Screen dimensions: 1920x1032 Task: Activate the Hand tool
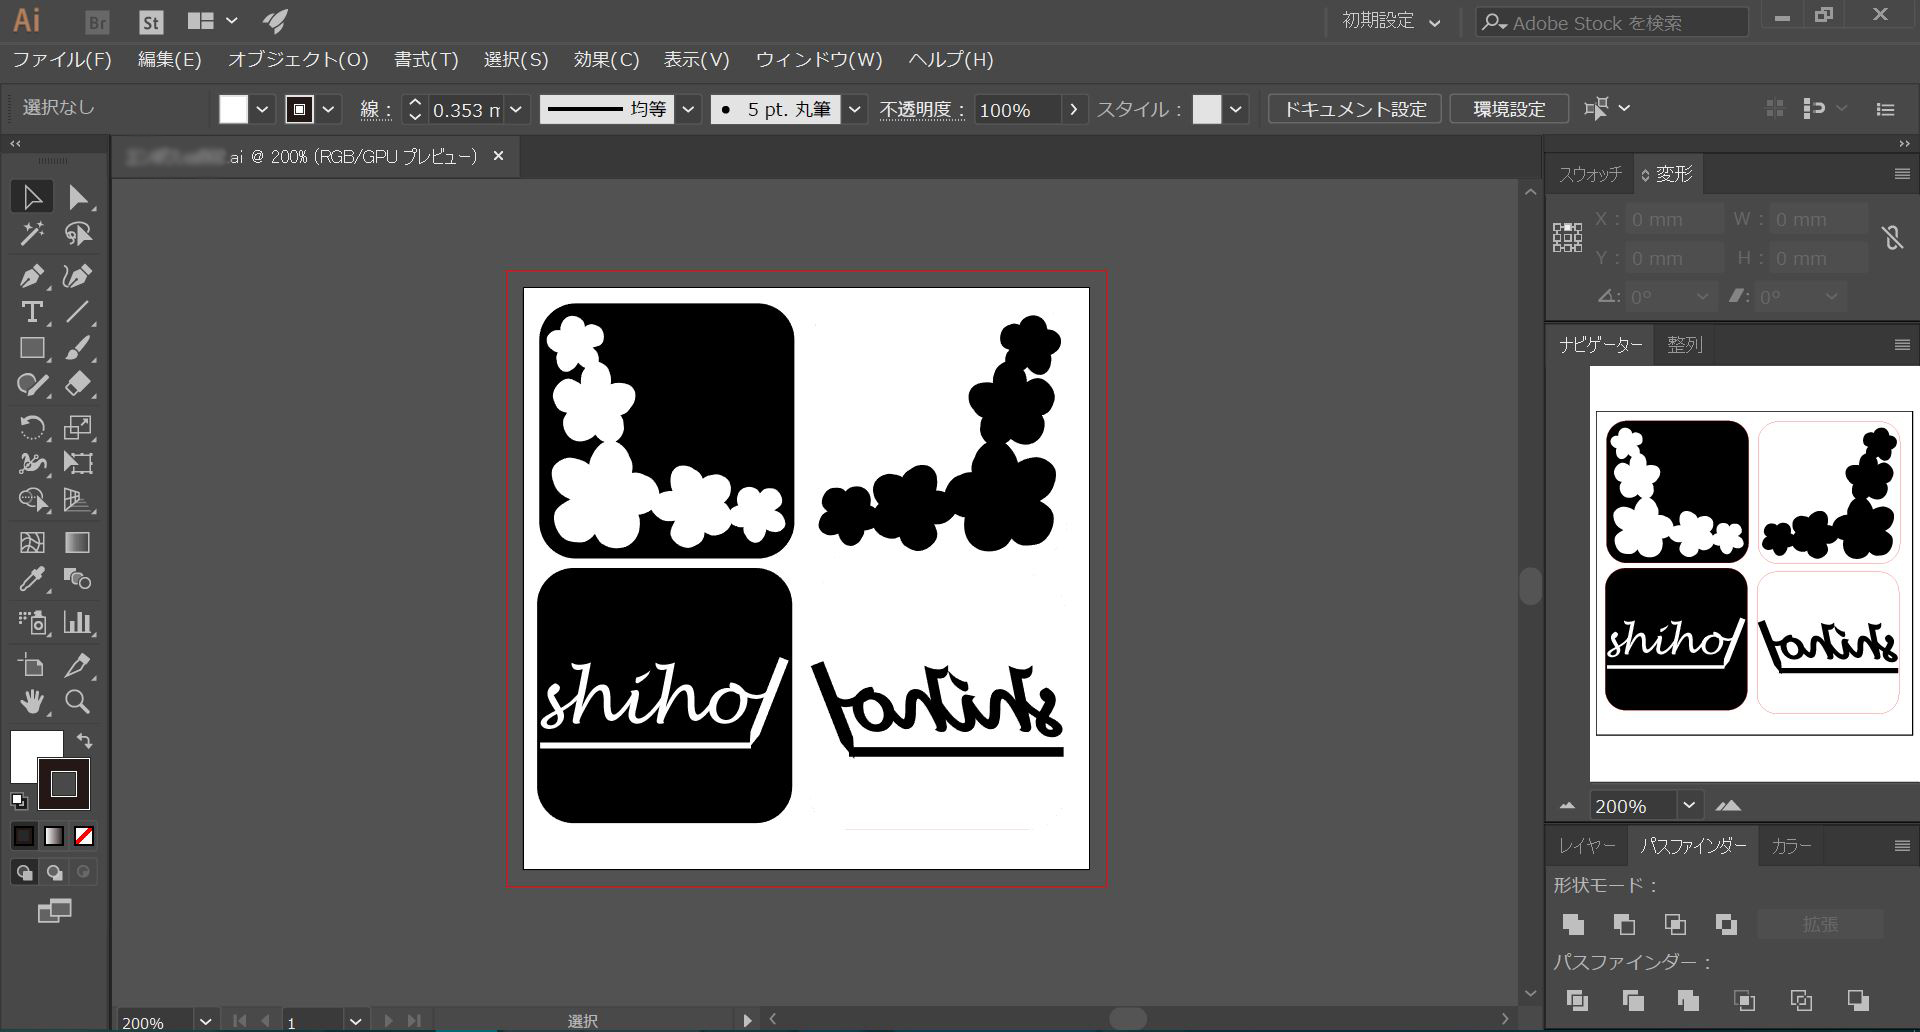[x=32, y=701]
